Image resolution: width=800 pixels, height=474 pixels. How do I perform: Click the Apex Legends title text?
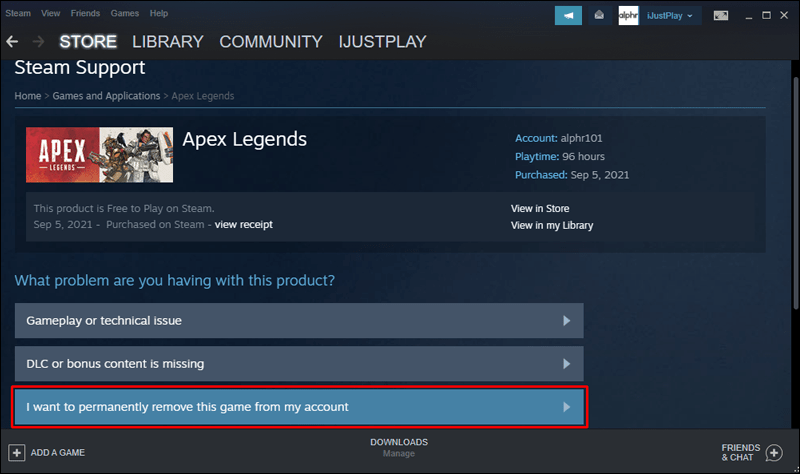(x=244, y=139)
